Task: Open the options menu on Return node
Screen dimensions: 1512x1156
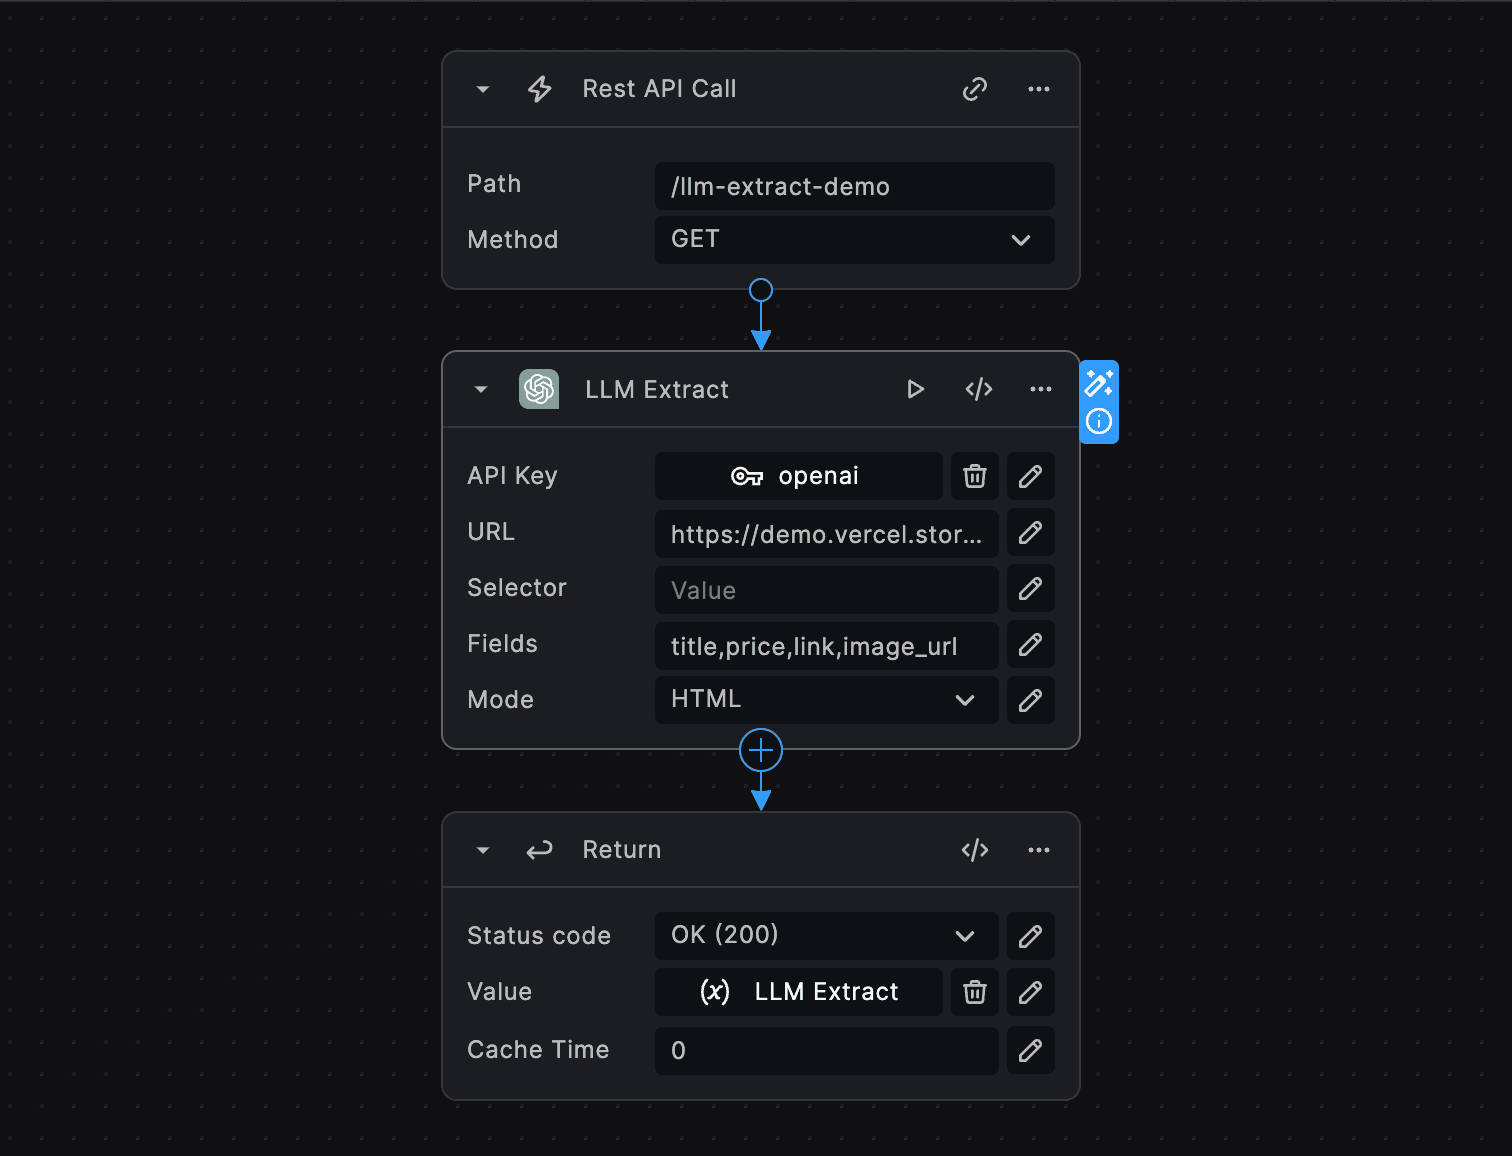Action: [1038, 849]
